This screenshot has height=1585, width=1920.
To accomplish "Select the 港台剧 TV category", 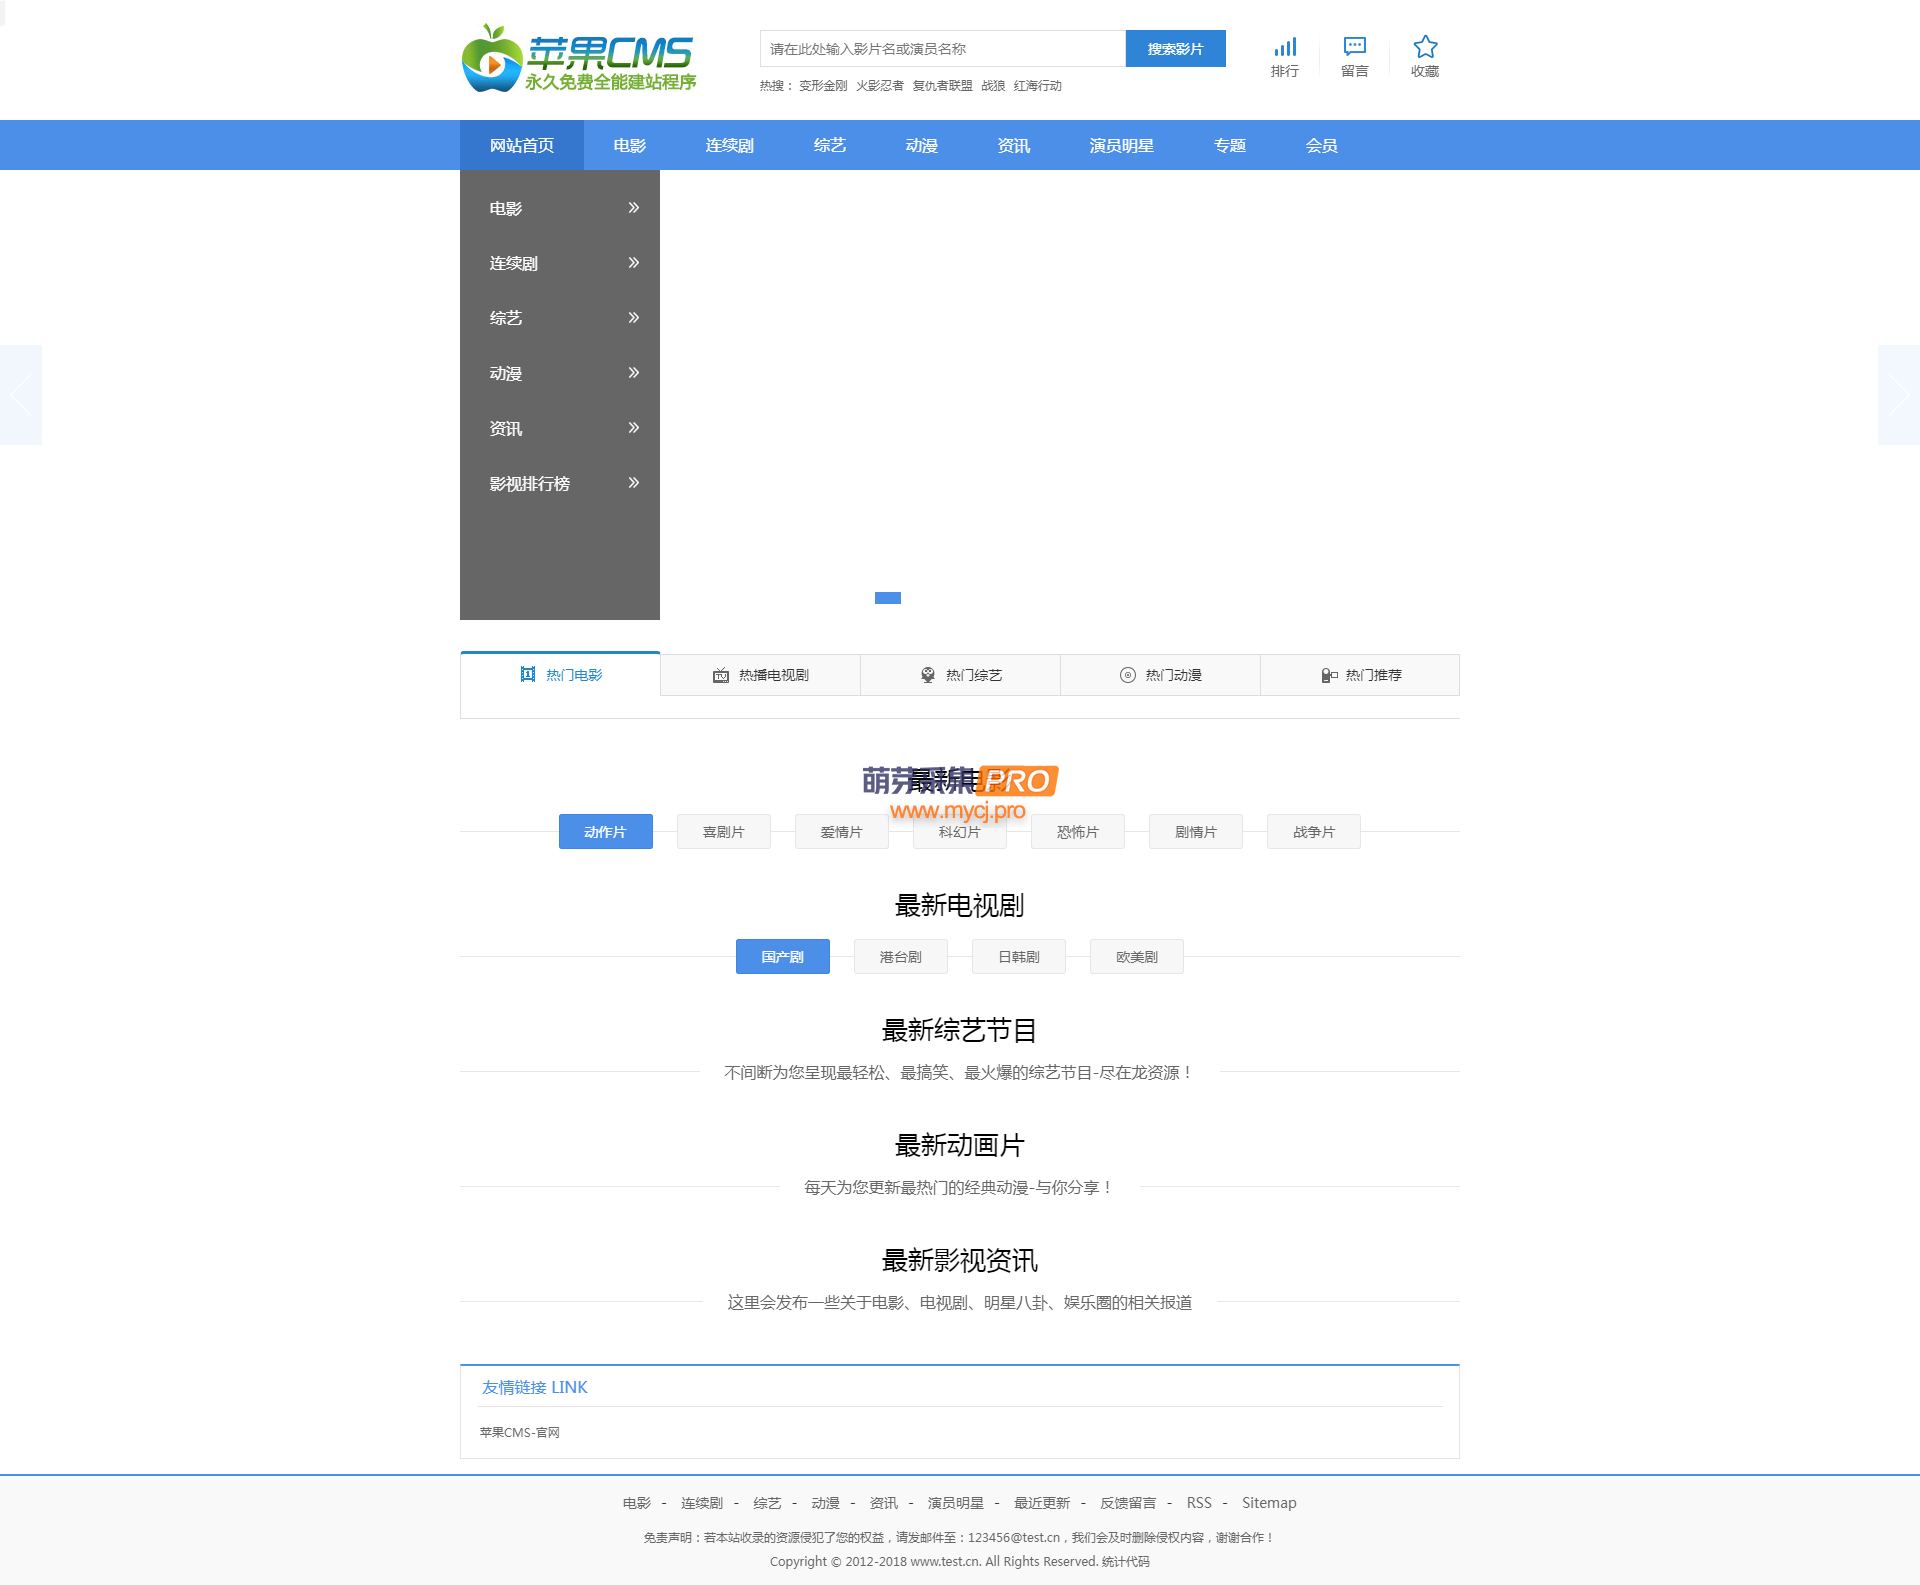I will (901, 957).
